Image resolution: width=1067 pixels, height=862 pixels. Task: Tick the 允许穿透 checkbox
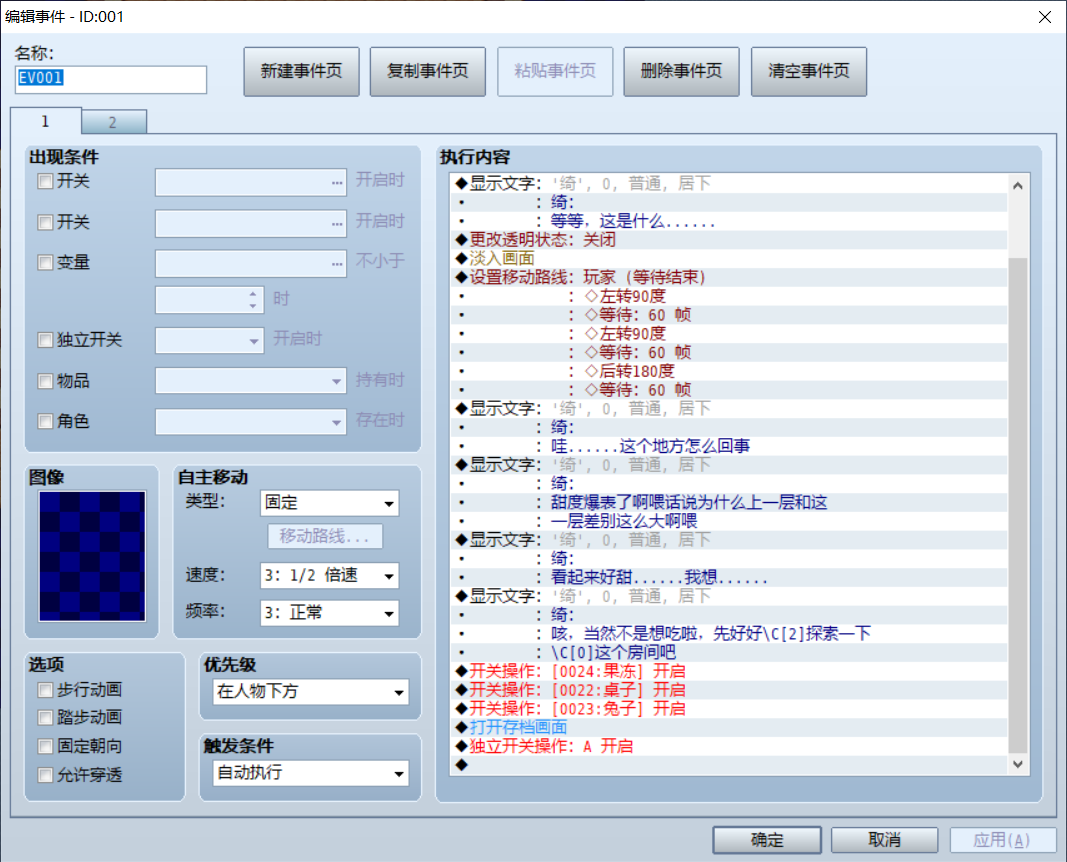tap(45, 775)
